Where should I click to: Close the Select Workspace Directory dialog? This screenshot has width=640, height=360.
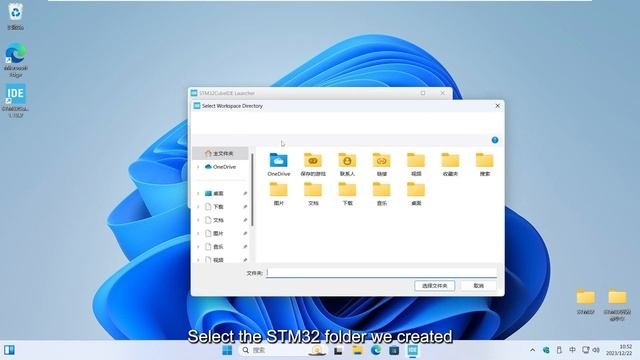tap(497, 106)
